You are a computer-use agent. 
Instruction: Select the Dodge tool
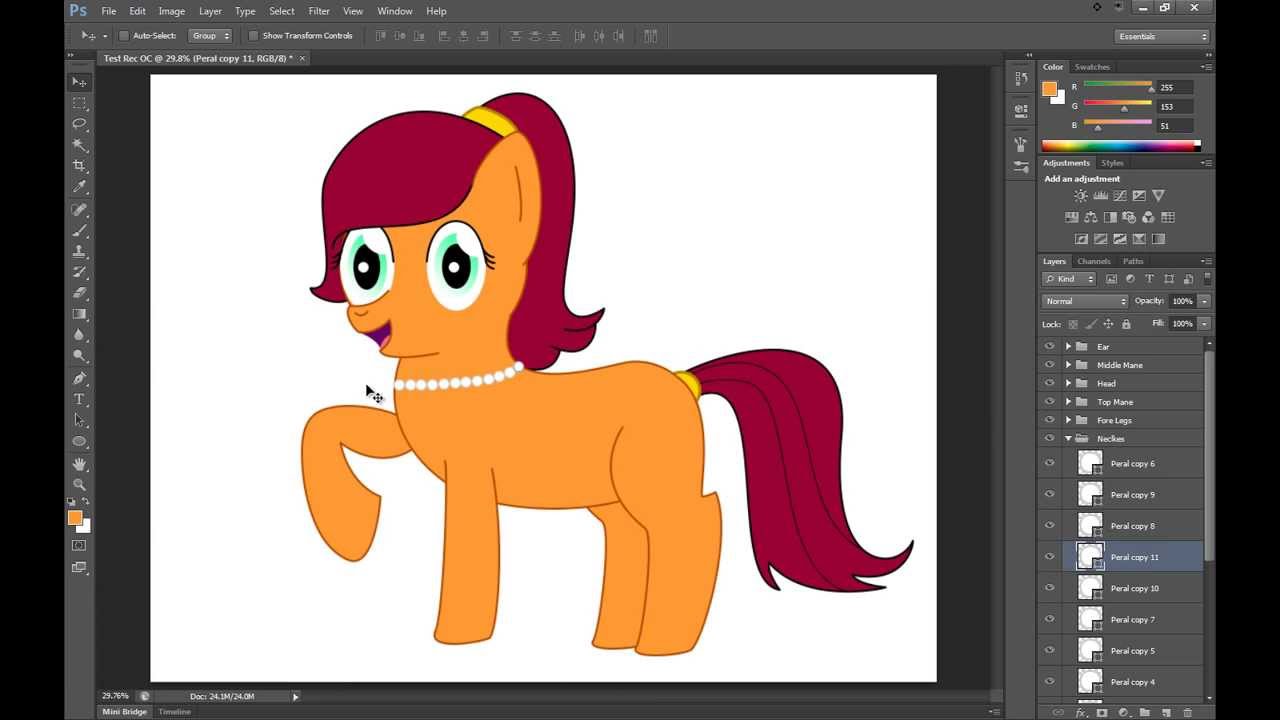[x=79, y=356]
